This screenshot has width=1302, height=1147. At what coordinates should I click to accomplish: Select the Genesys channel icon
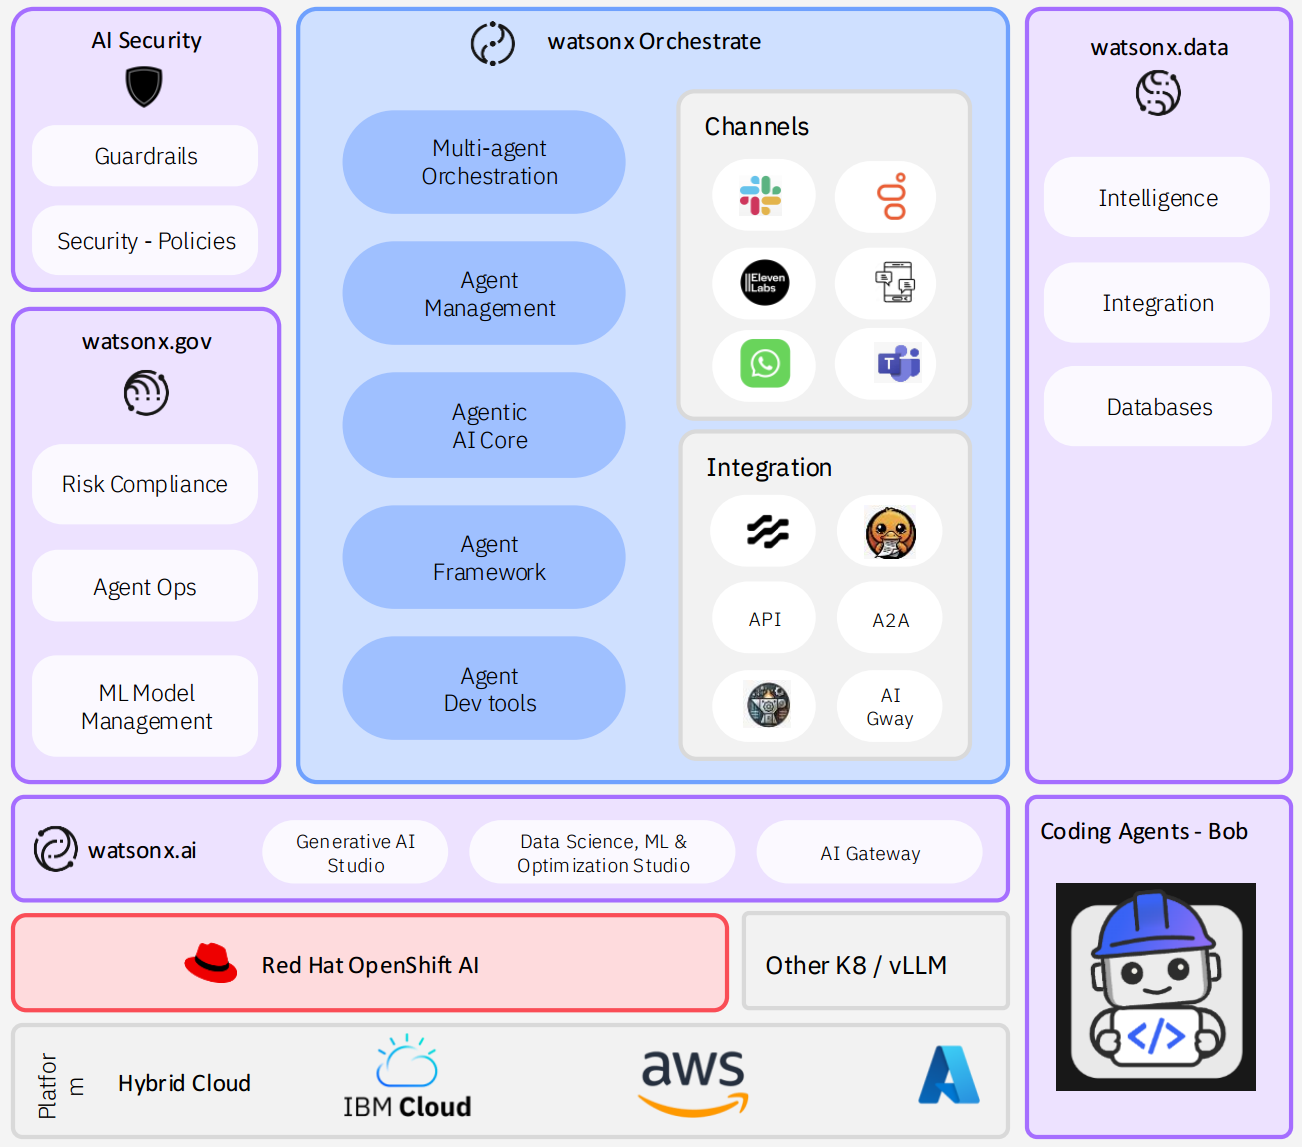click(891, 196)
